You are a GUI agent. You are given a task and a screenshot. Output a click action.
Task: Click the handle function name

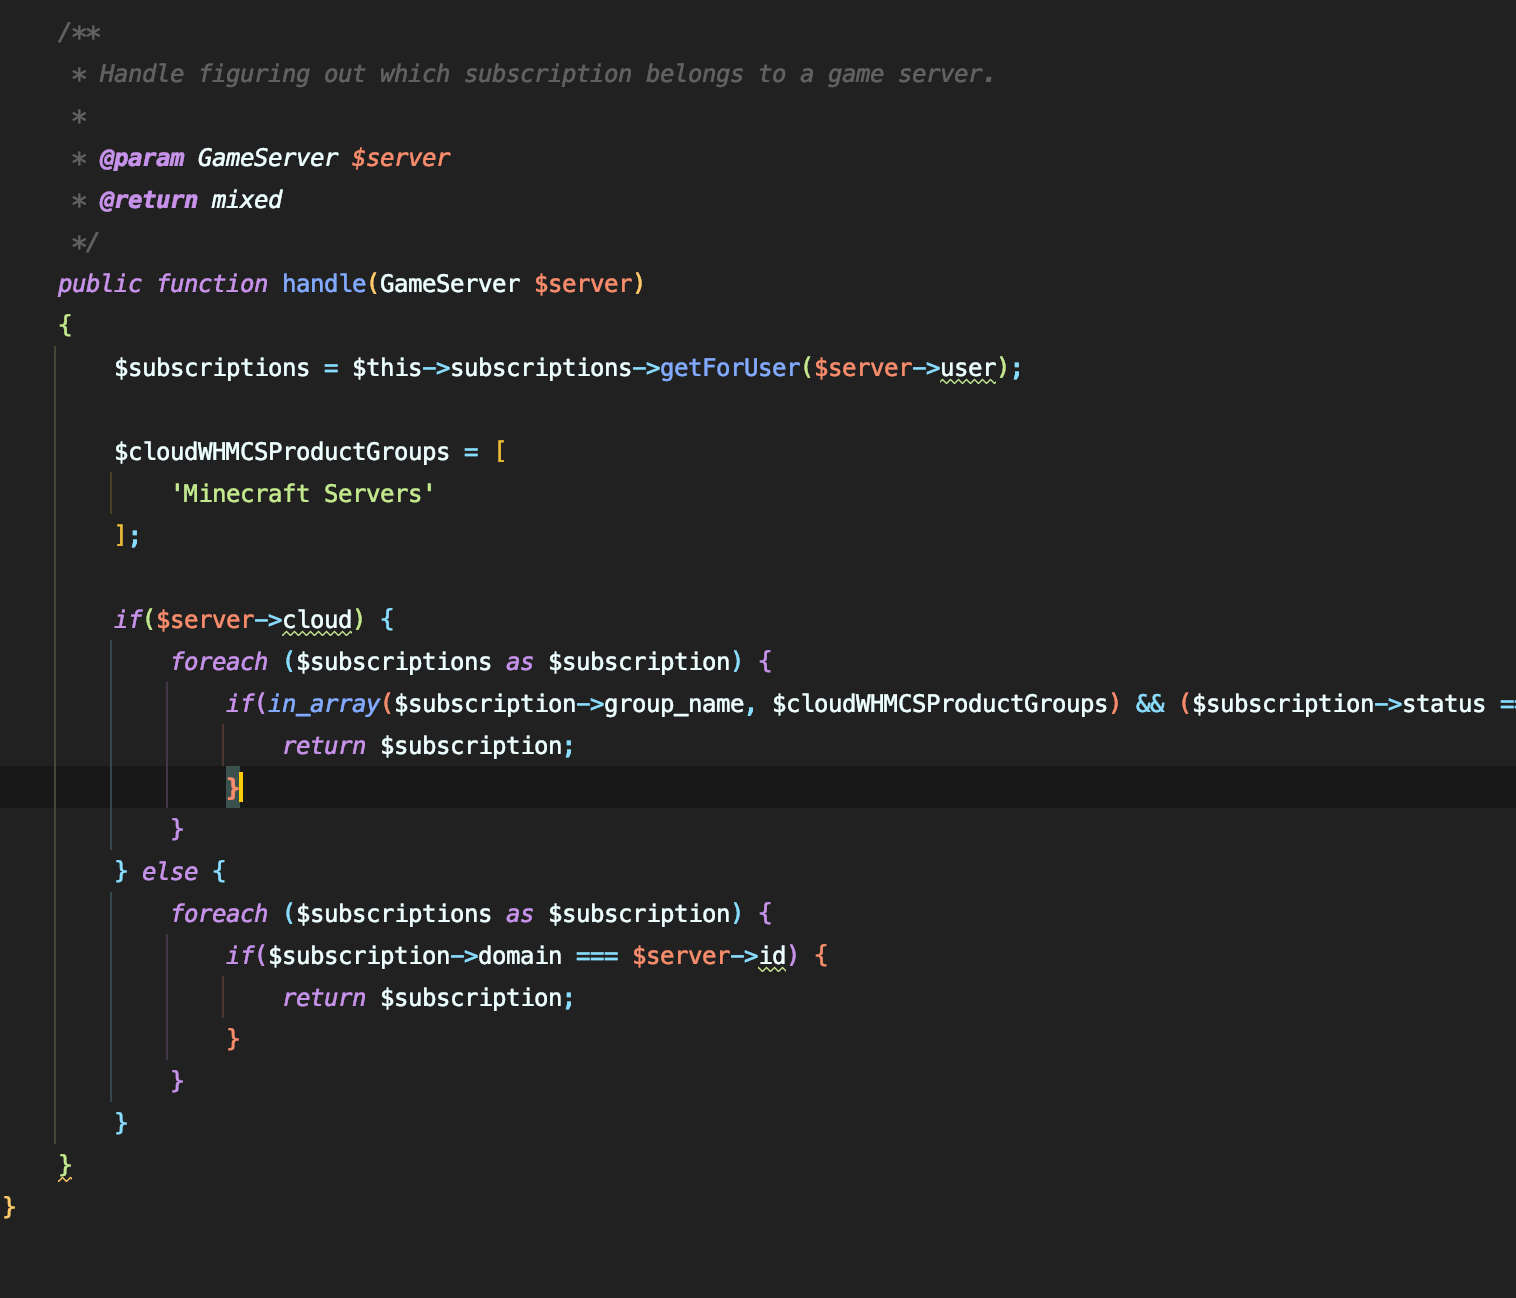click(324, 284)
